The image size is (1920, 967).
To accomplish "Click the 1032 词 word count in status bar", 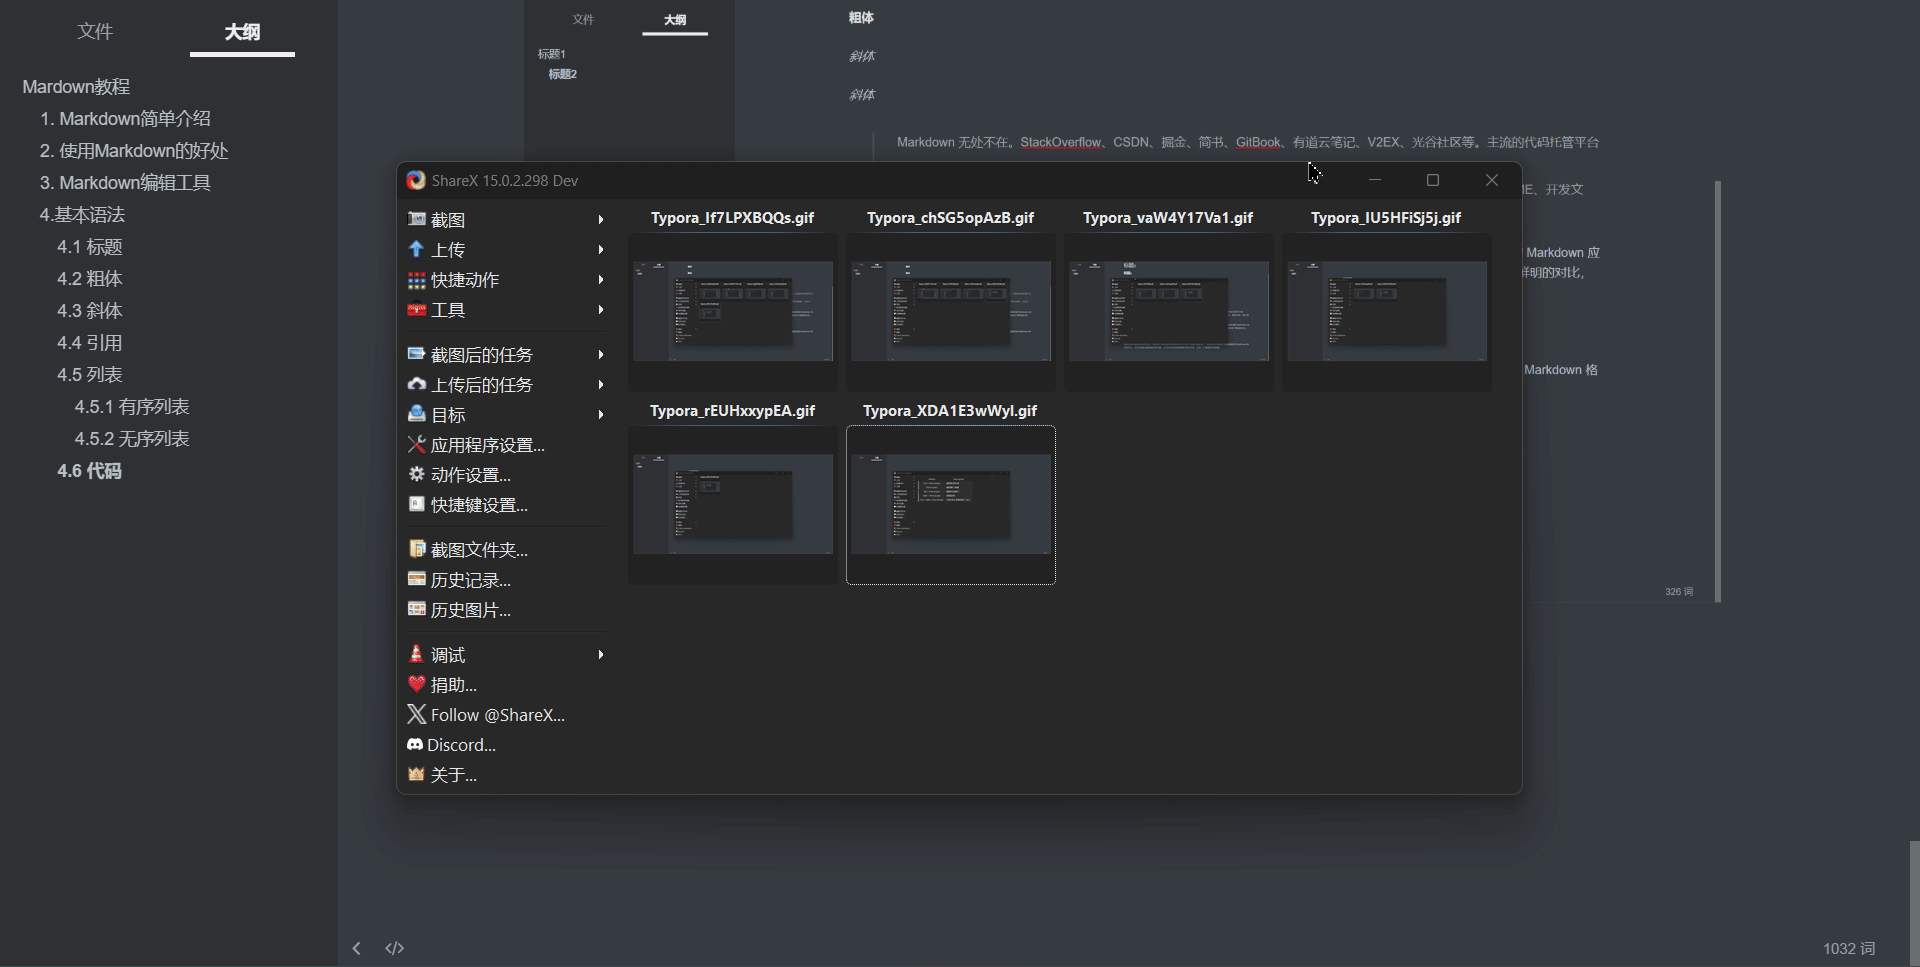I will pos(1849,948).
